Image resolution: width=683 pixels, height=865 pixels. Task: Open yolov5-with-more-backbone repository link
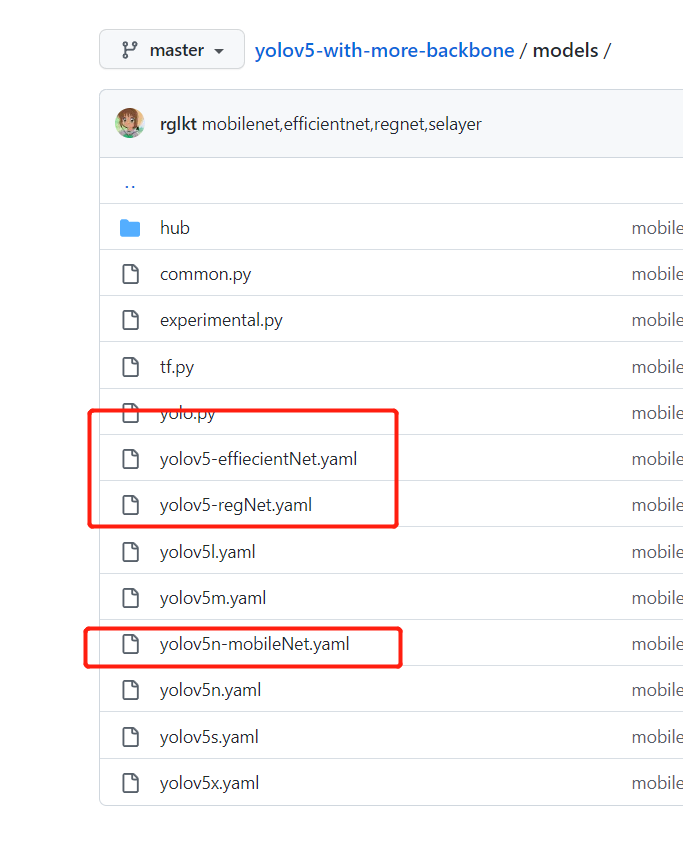pos(385,51)
